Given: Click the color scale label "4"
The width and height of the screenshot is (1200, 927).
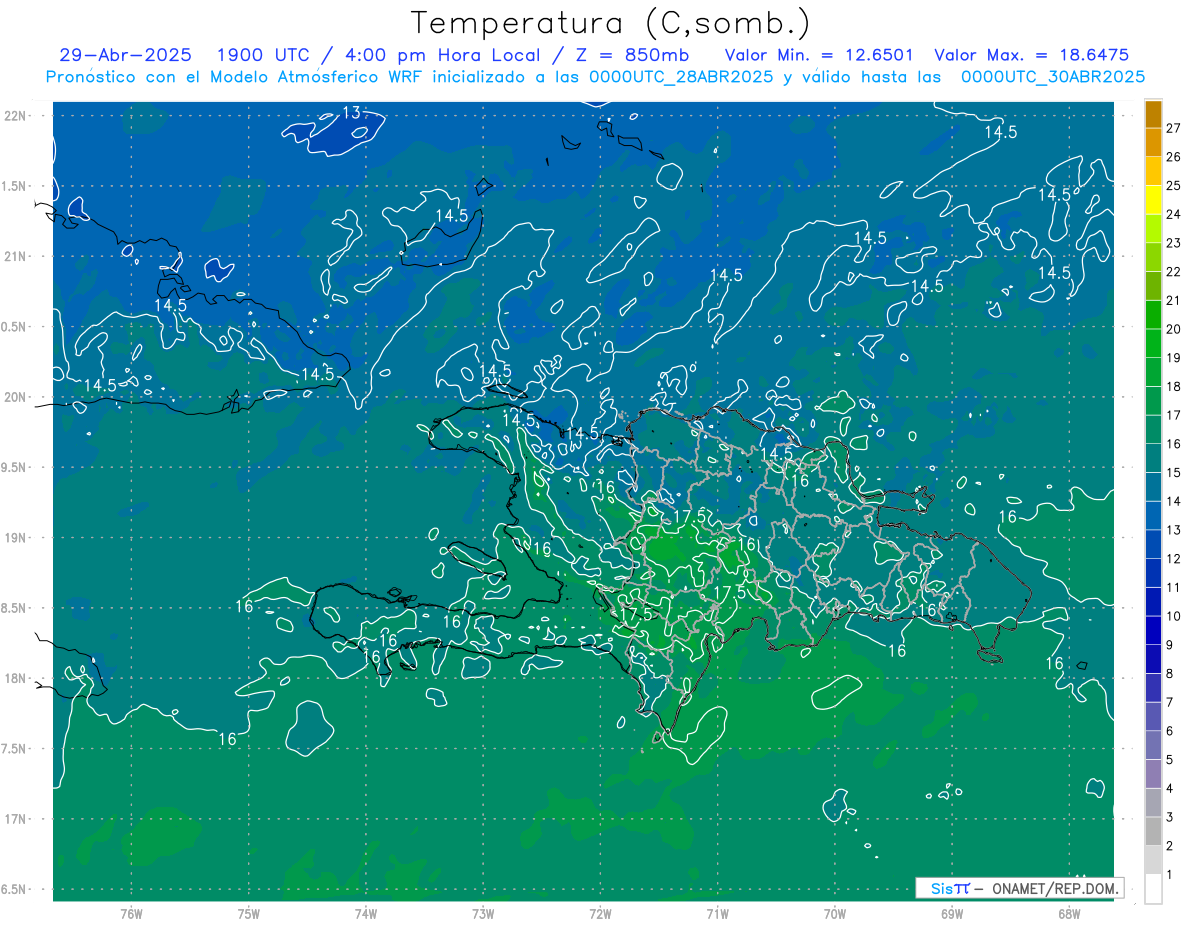Looking at the screenshot, I should (x=1170, y=789).
